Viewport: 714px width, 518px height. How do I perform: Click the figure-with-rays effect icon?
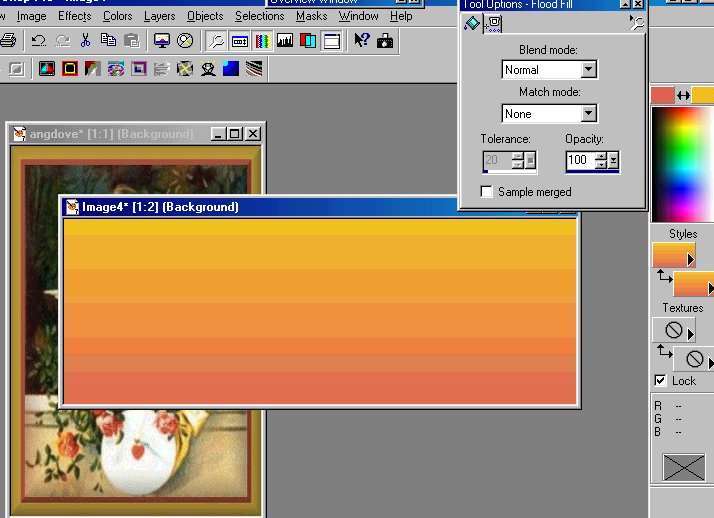point(208,69)
